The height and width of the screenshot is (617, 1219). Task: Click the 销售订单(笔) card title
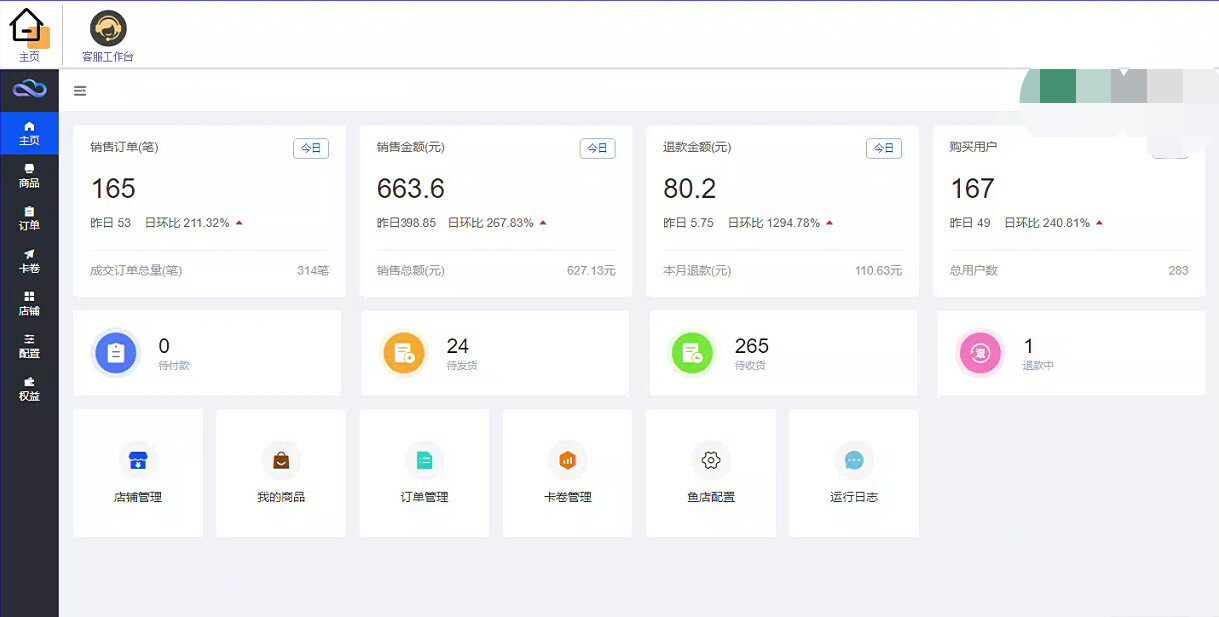coord(124,147)
